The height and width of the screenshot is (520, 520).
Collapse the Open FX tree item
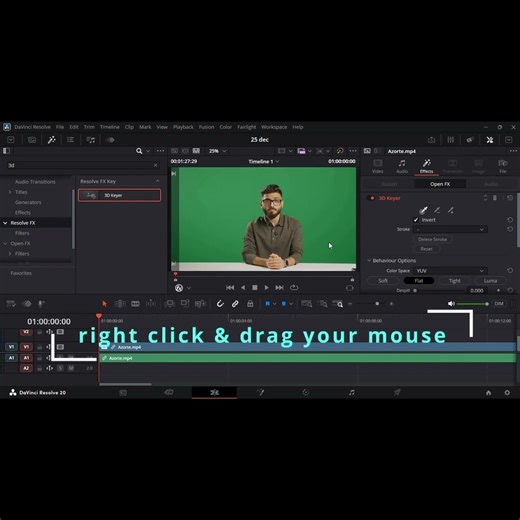[x=5, y=243]
